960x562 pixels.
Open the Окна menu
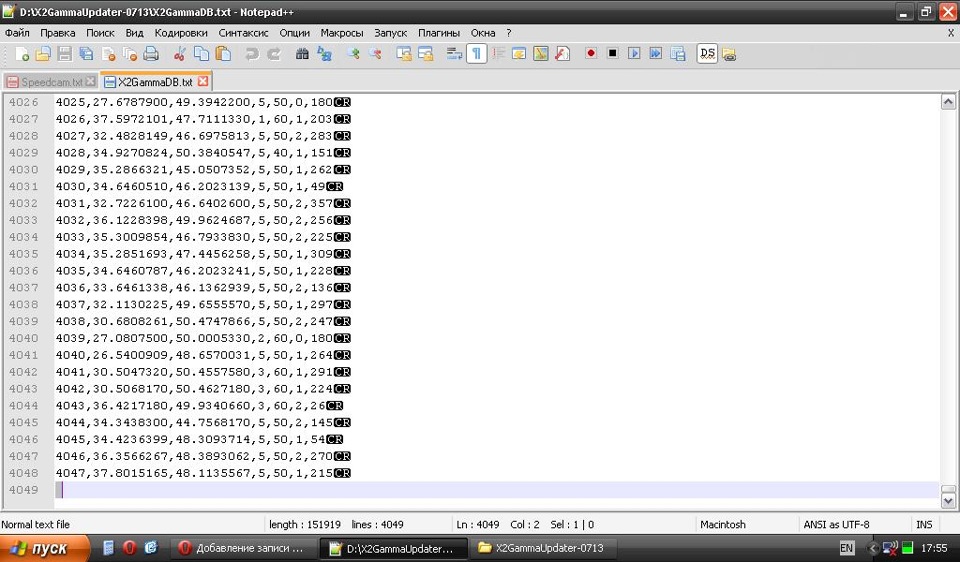(x=482, y=33)
